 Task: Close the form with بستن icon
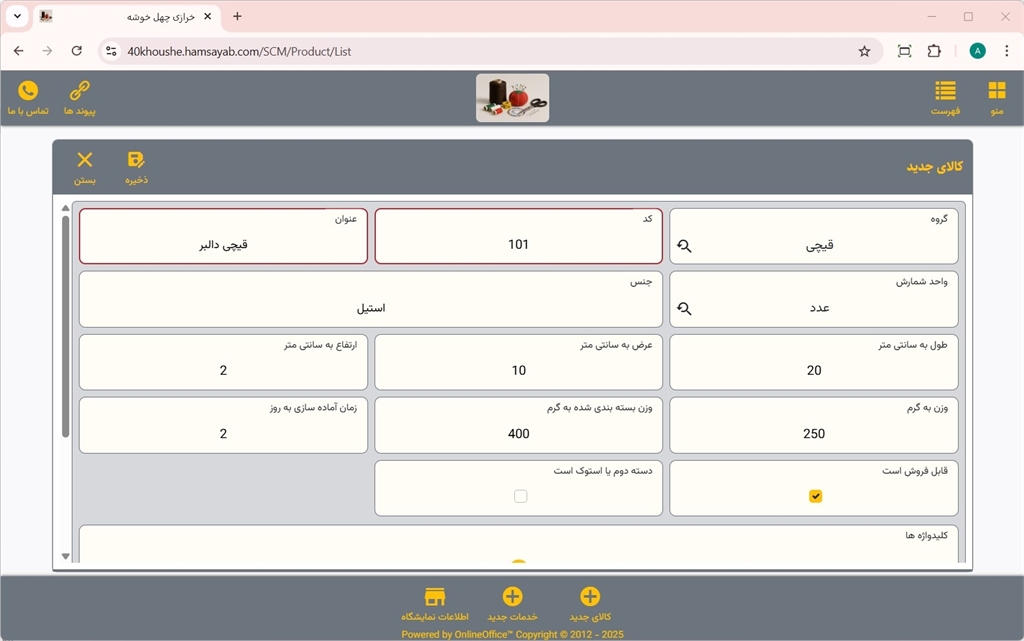[85, 161]
